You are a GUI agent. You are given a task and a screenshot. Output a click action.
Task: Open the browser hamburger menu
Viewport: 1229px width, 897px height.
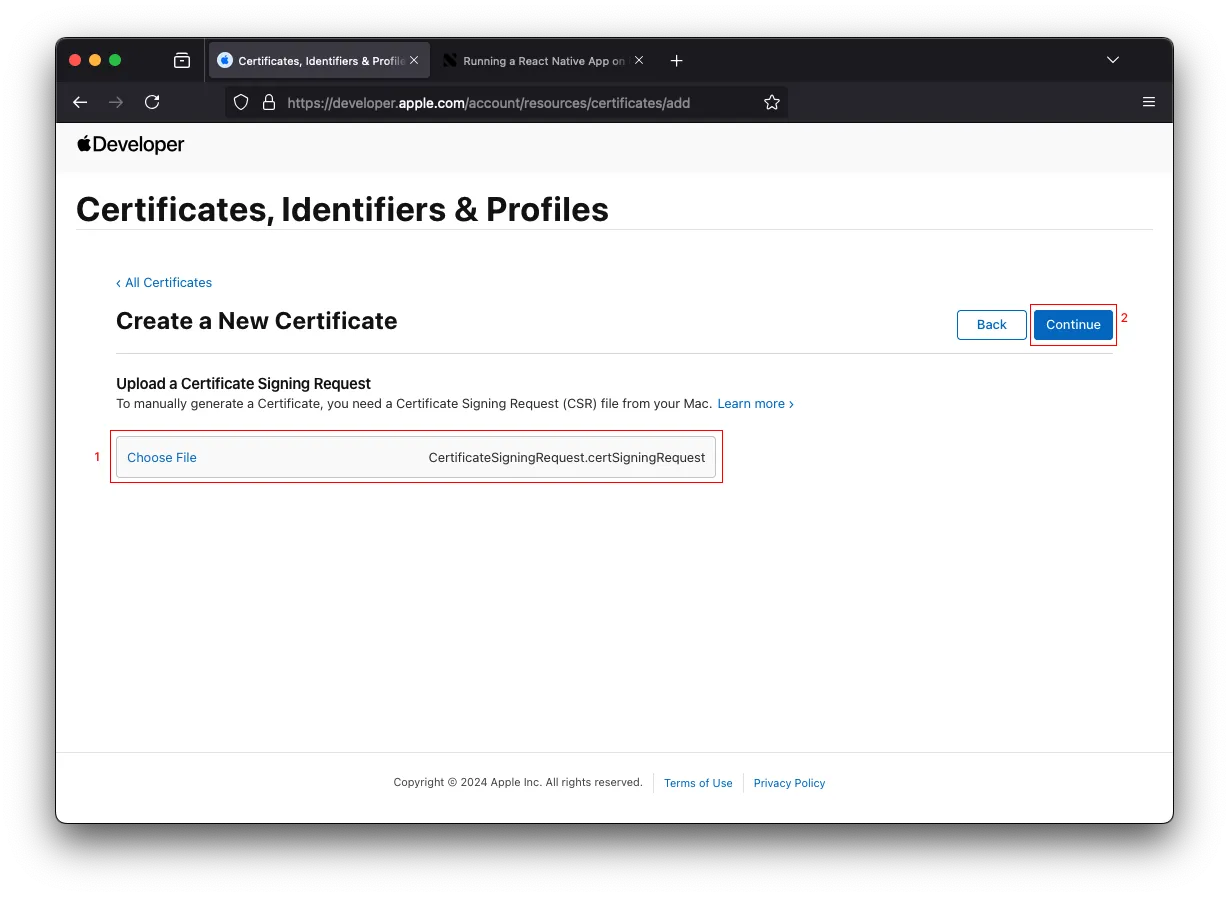coord(1149,102)
